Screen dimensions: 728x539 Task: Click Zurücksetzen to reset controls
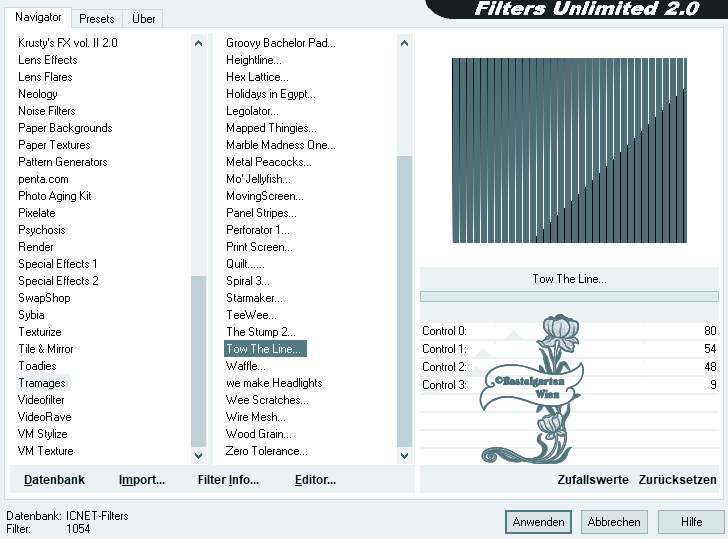[677, 480]
